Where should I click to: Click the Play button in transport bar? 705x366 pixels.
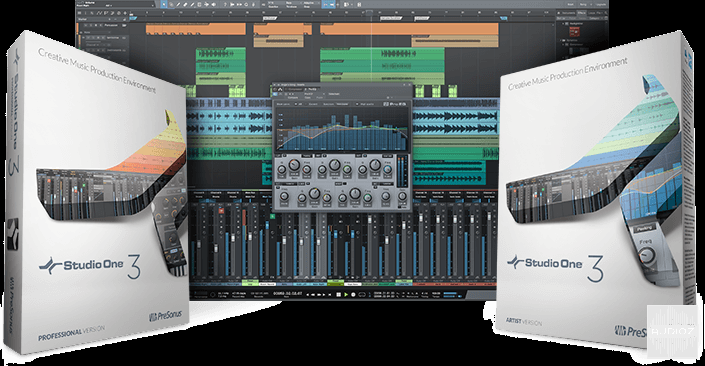[x=346, y=295]
